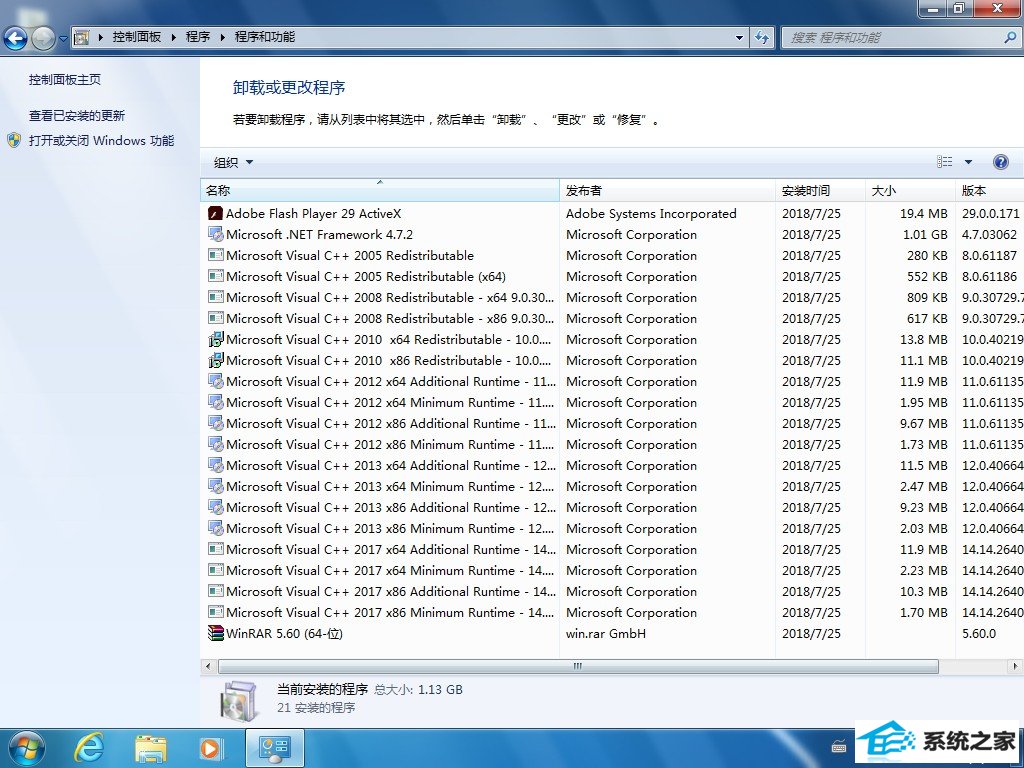This screenshot has width=1024, height=768.
Task: Click the Visual C++ 2008 x64 Redistributable icon
Action: 216,297
